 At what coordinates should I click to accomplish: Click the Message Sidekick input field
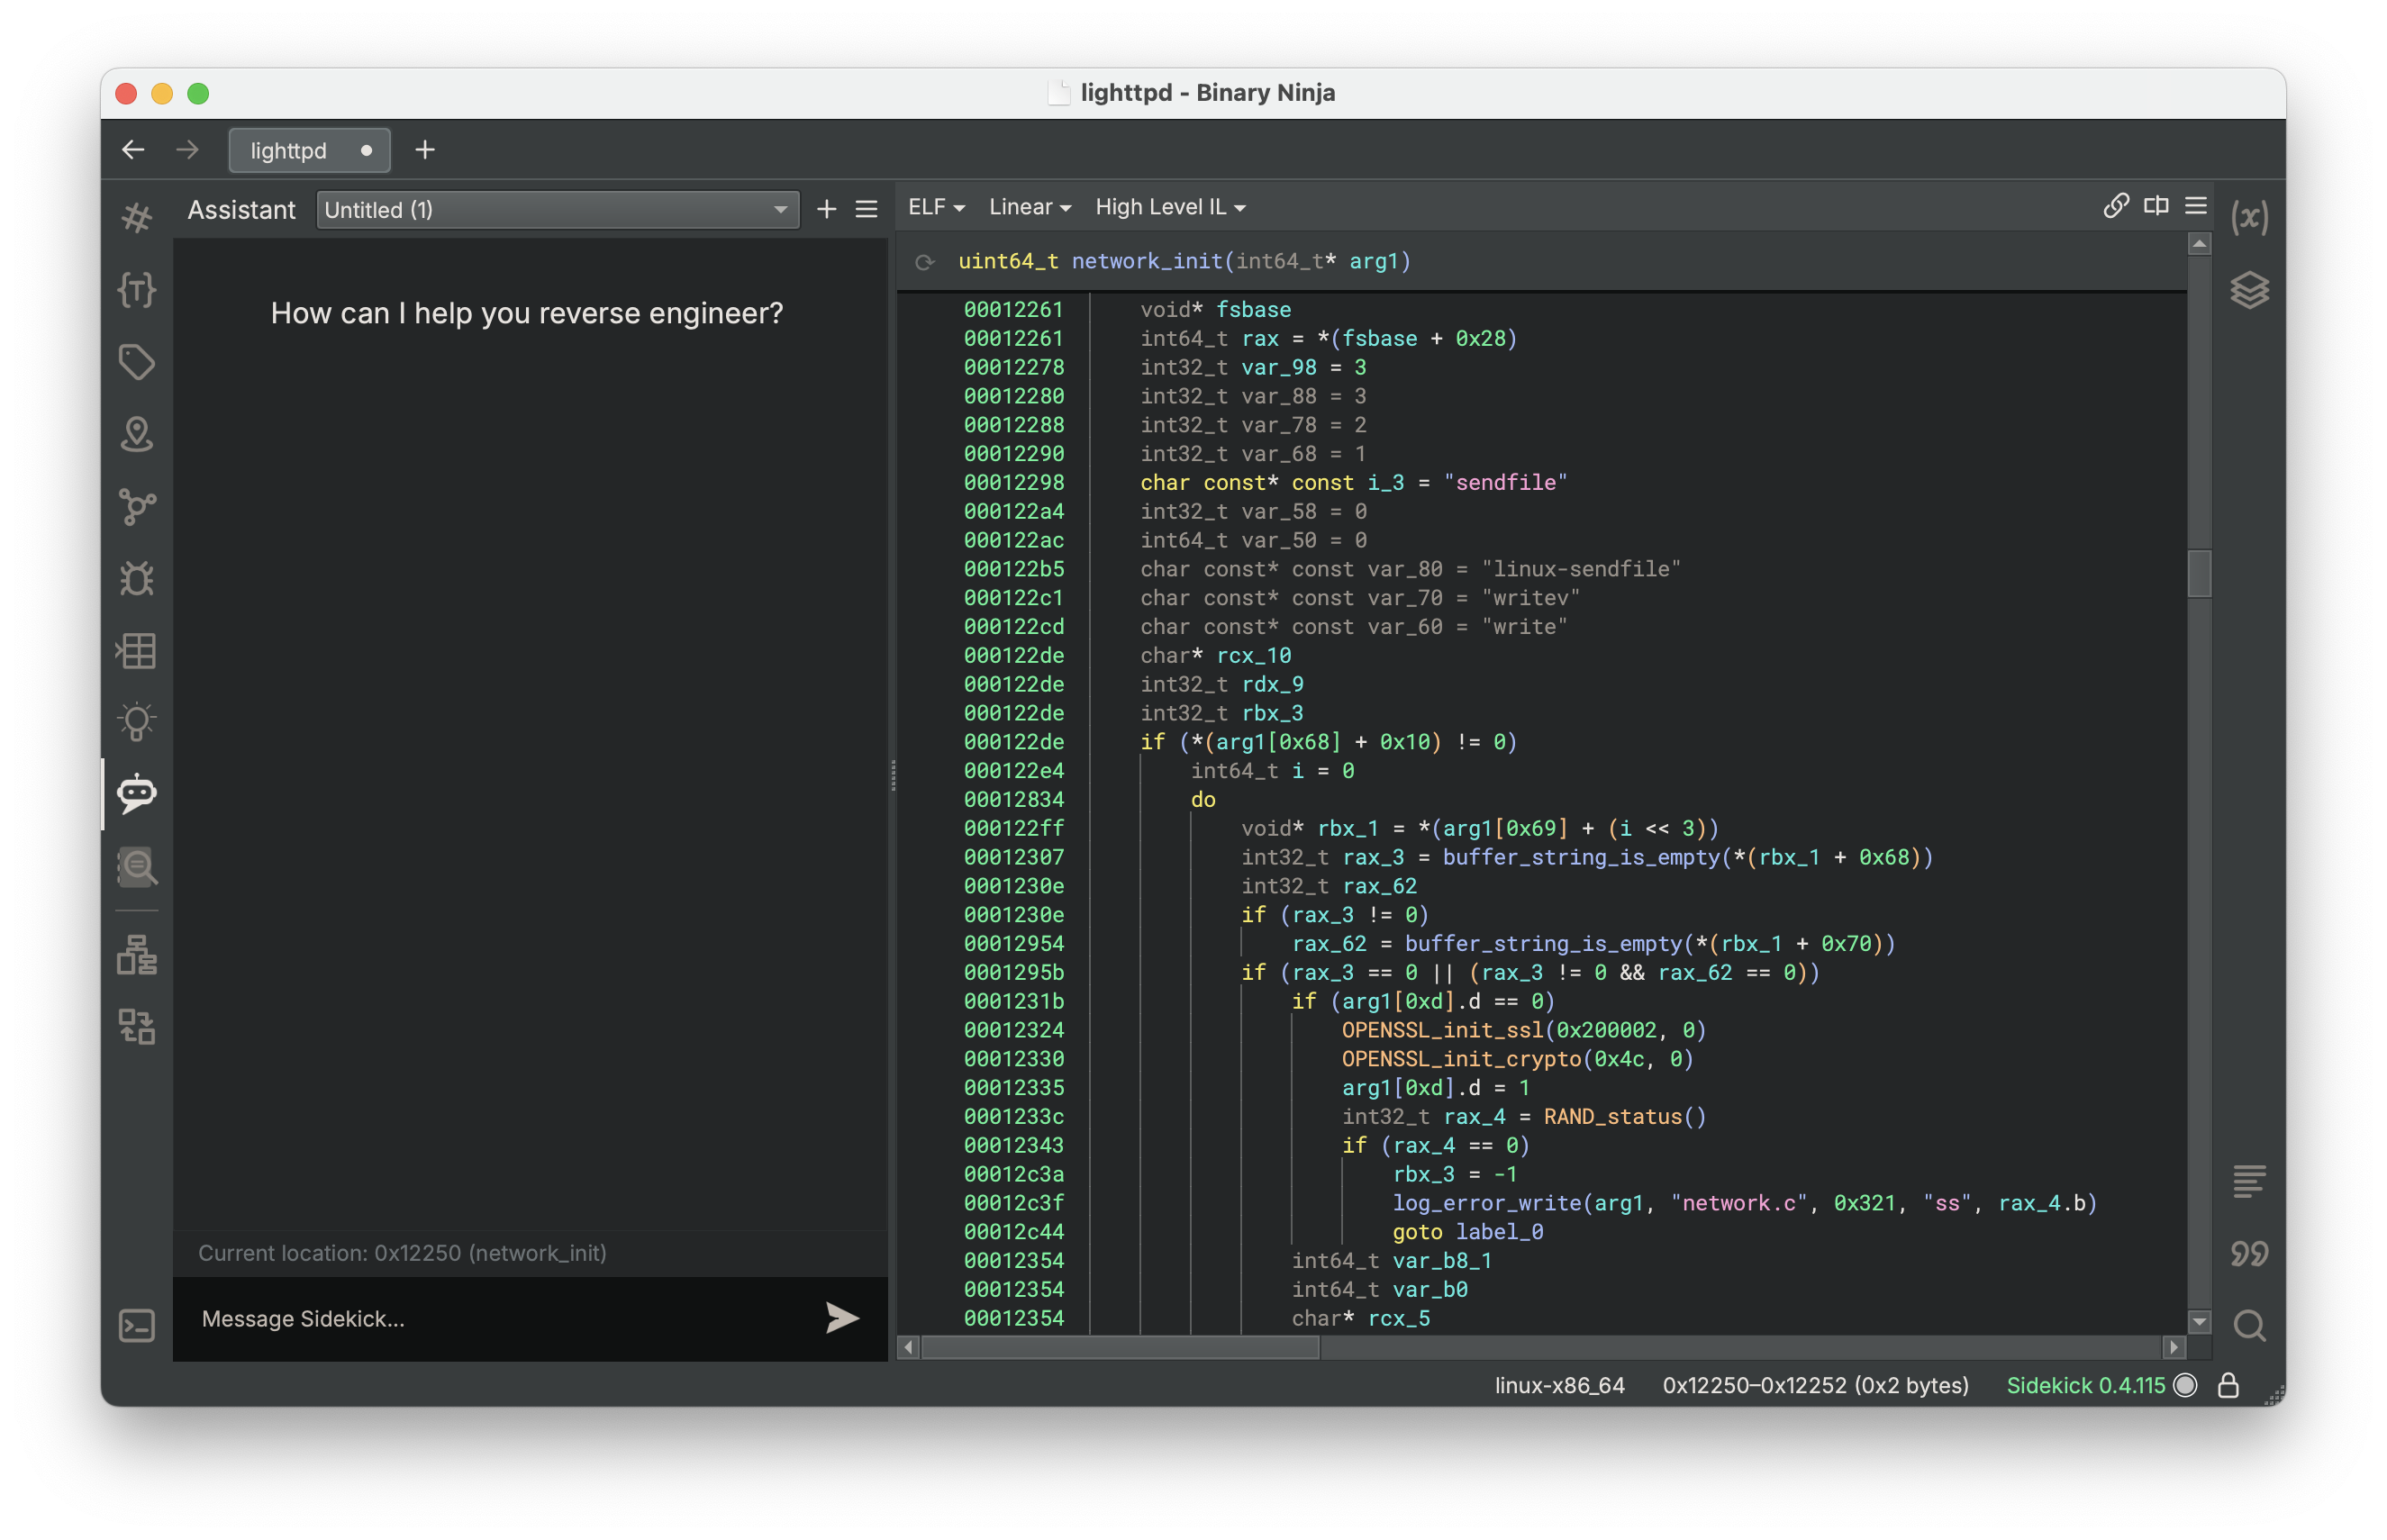point(500,1318)
